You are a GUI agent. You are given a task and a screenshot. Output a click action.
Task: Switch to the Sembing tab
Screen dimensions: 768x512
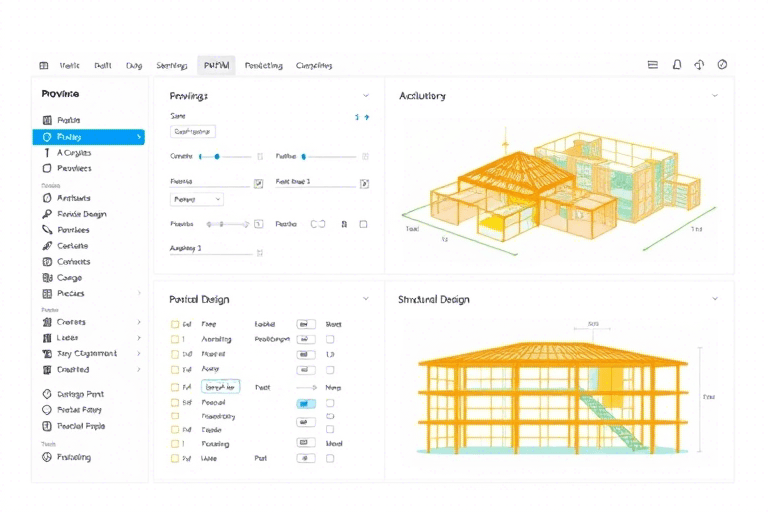172,66
